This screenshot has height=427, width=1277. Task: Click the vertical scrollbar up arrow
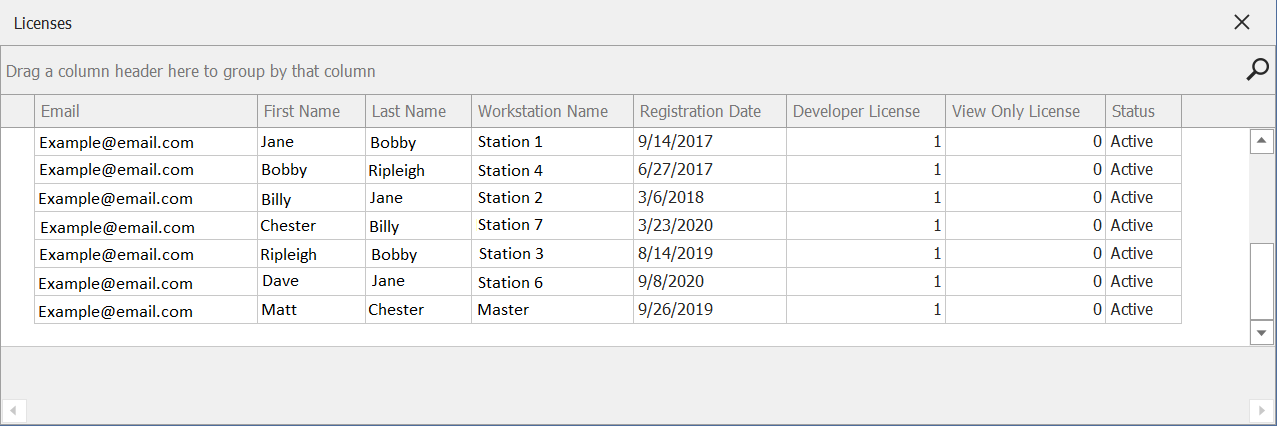click(1262, 142)
